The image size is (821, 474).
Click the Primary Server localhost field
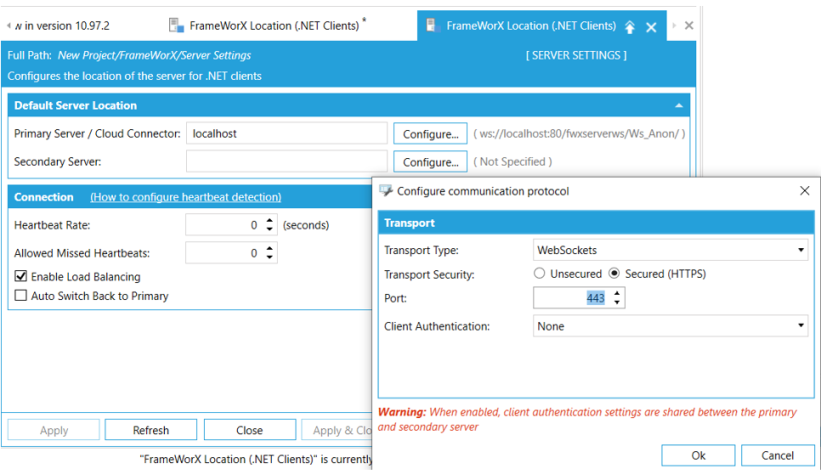pos(286,134)
